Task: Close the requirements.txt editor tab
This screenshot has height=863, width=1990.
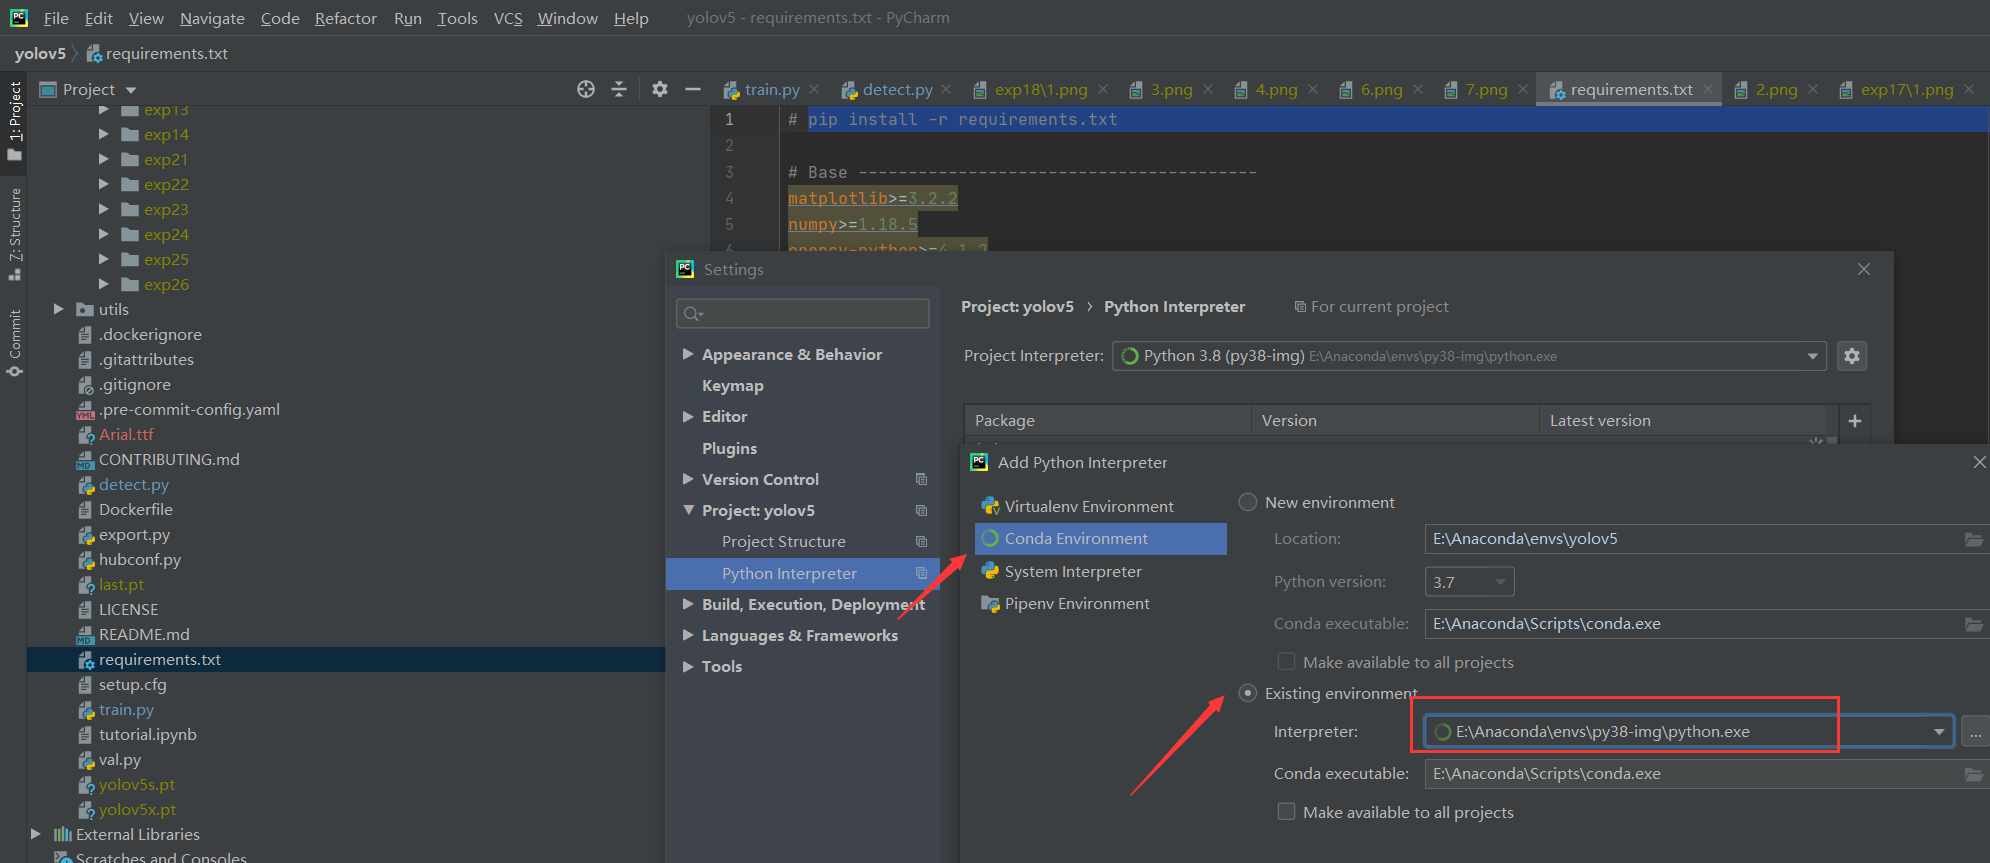Action: click(x=1708, y=89)
